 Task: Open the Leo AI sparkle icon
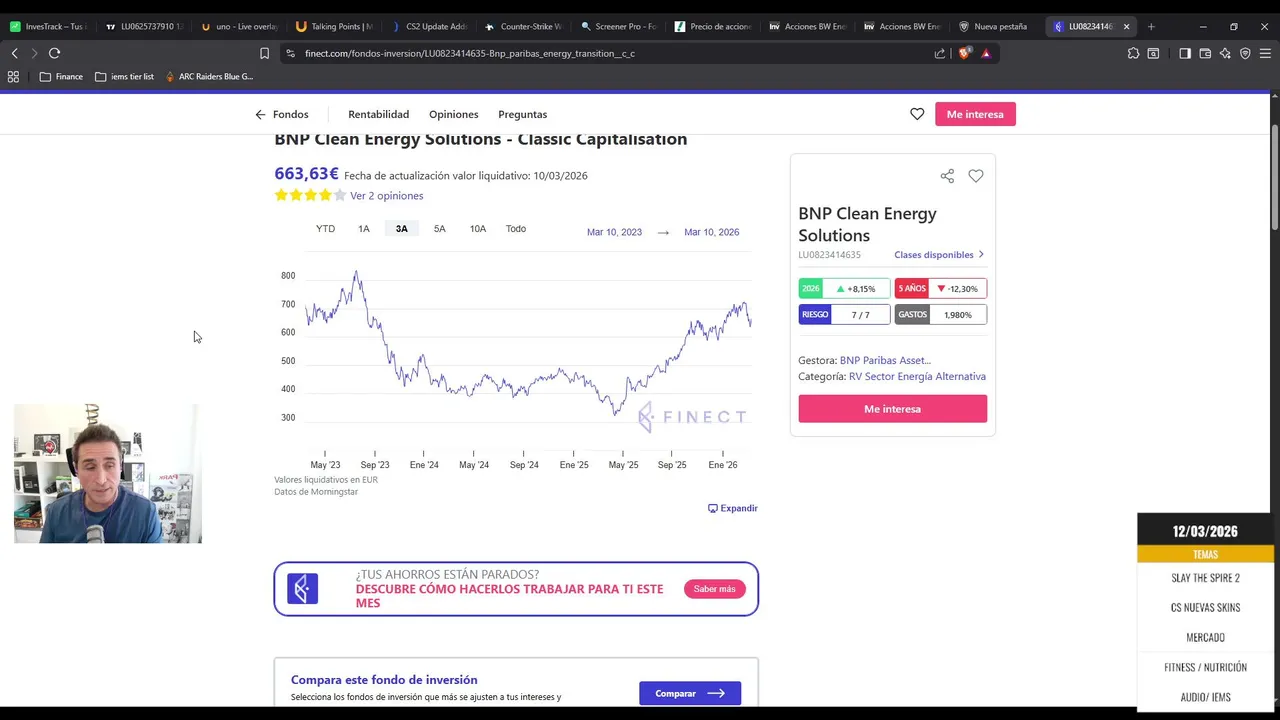pyautogui.click(x=1225, y=53)
